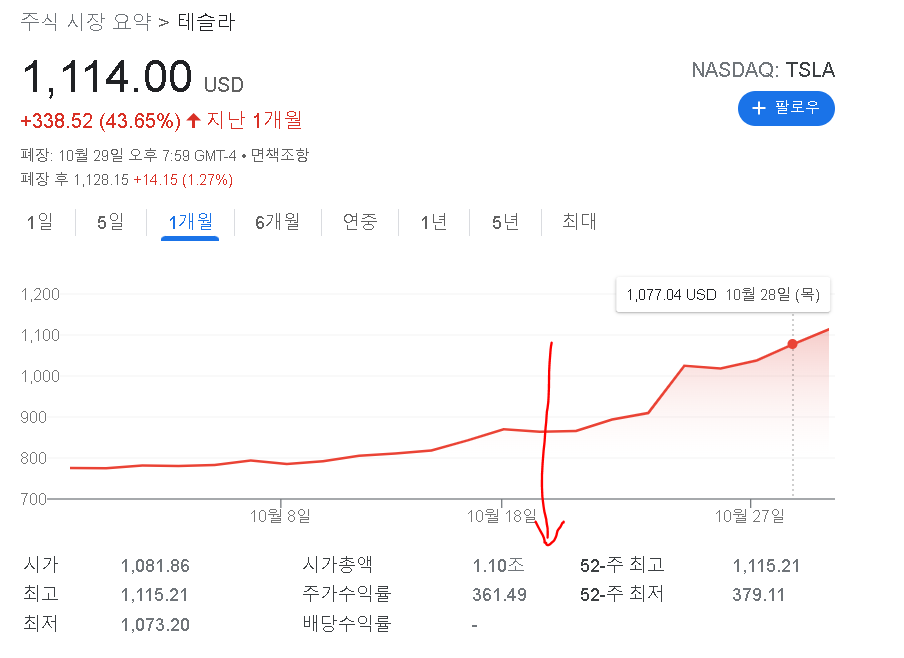Click the red data point on the chart

[x=793, y=344]
